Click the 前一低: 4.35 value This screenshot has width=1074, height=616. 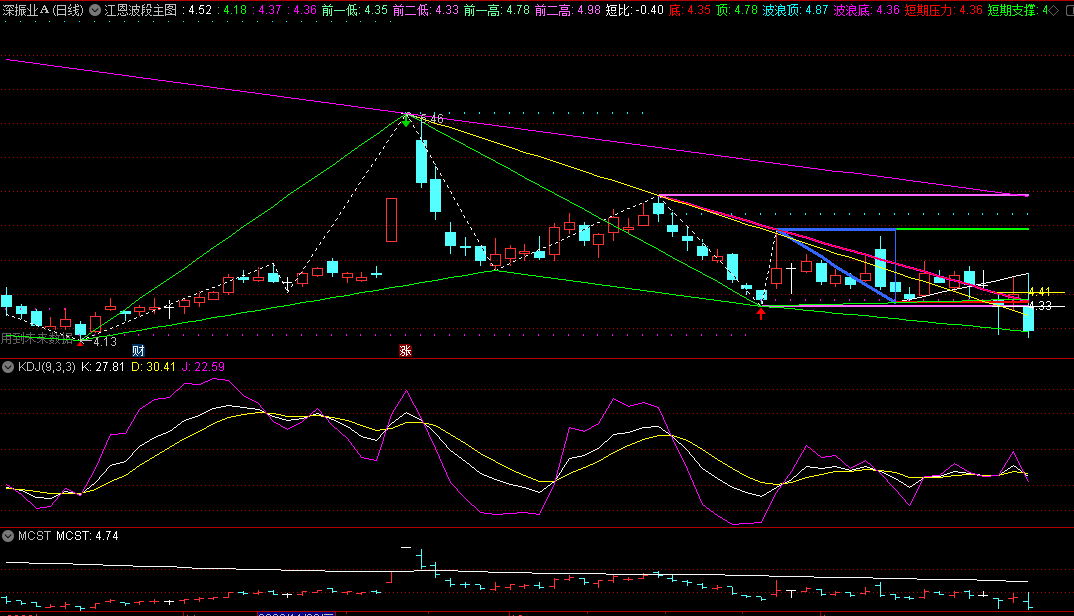pos(355,10)
